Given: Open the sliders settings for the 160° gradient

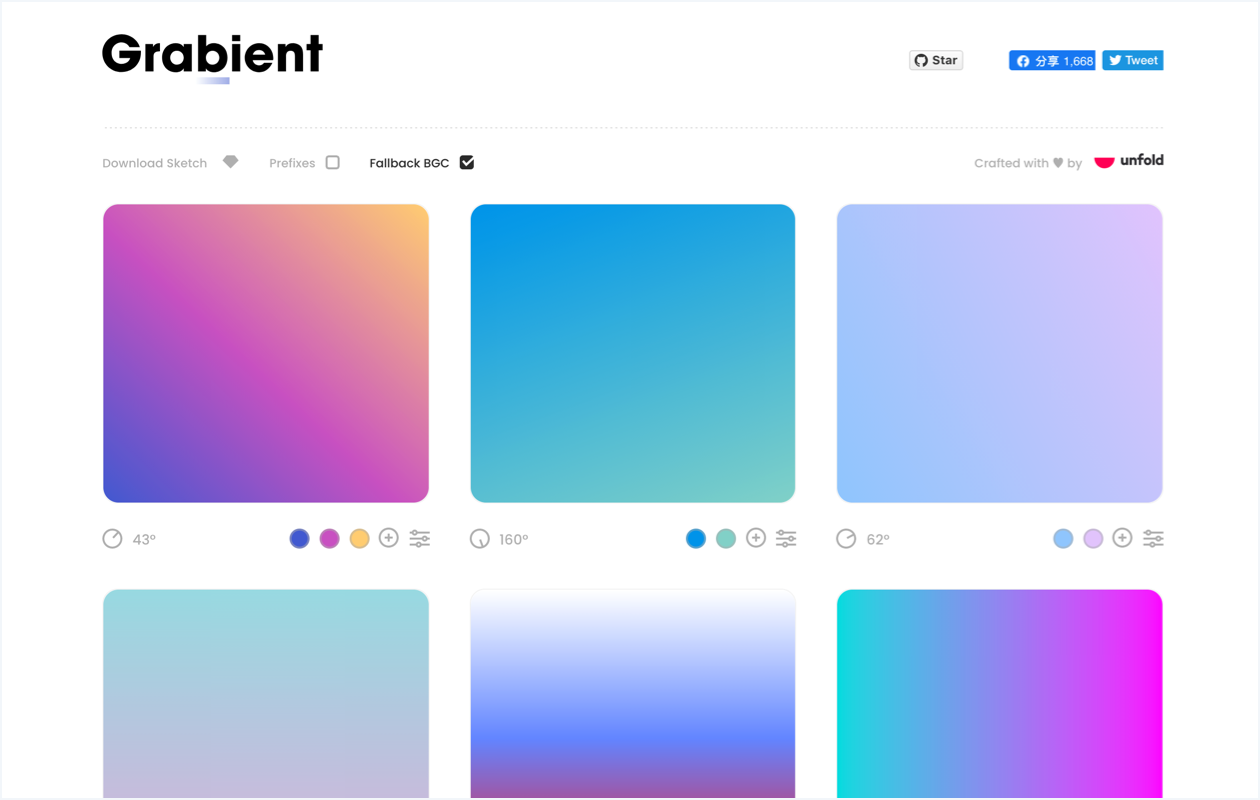Looking at the screenshot, I should pos(787,539).
